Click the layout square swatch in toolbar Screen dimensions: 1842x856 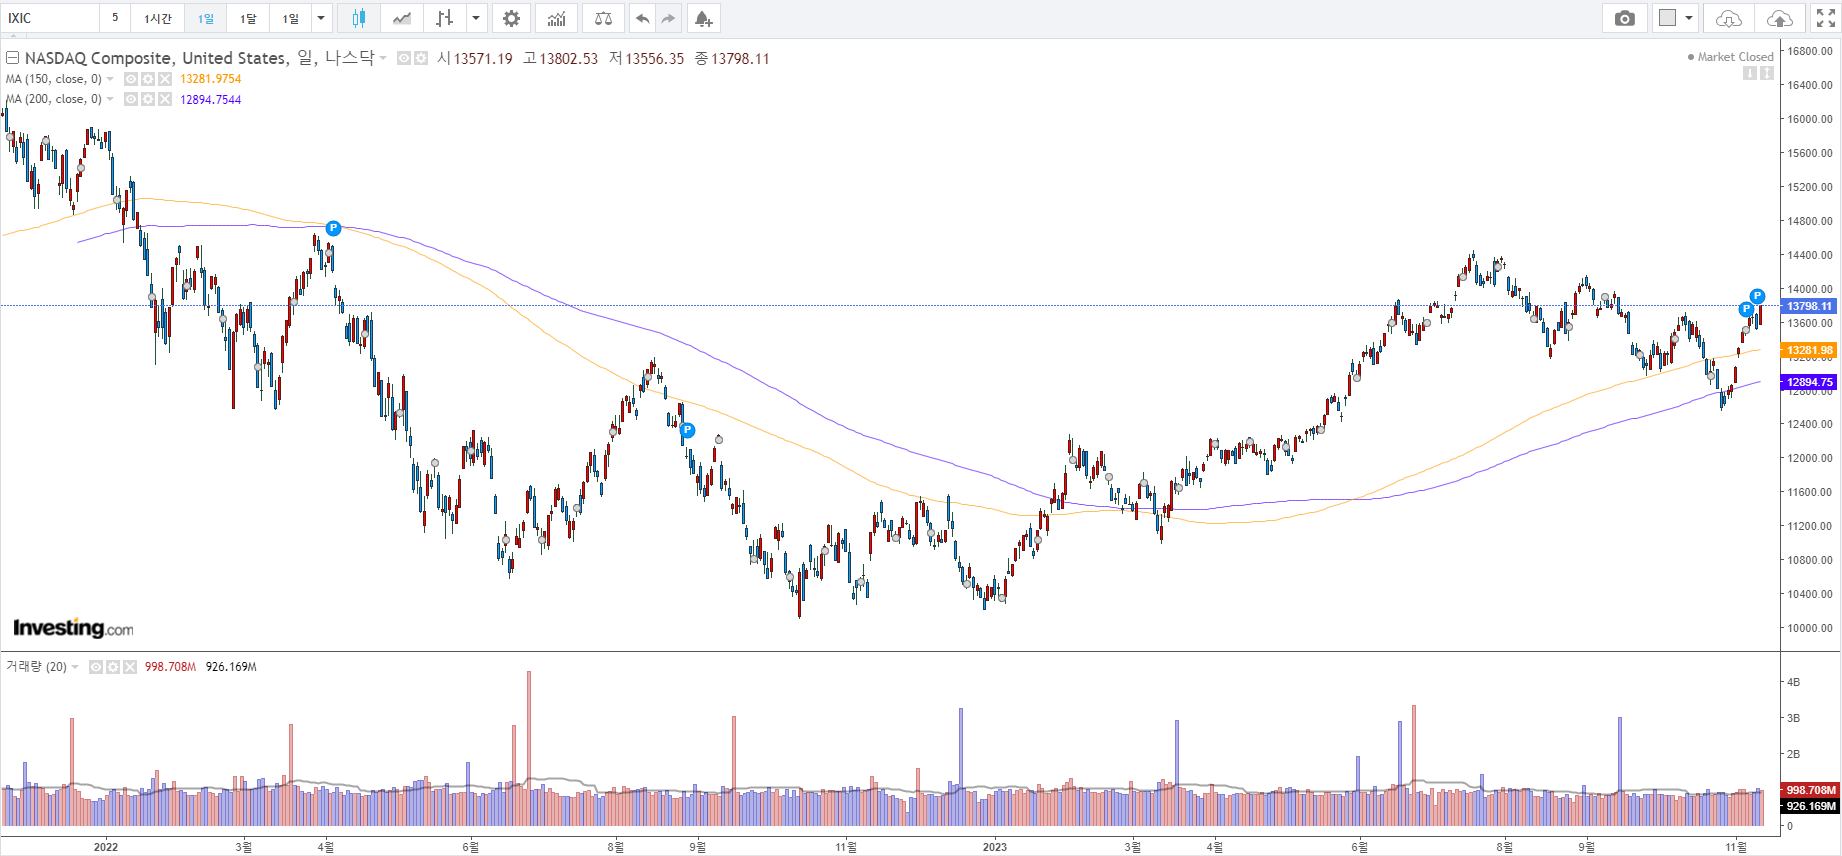pos(1667,18)
